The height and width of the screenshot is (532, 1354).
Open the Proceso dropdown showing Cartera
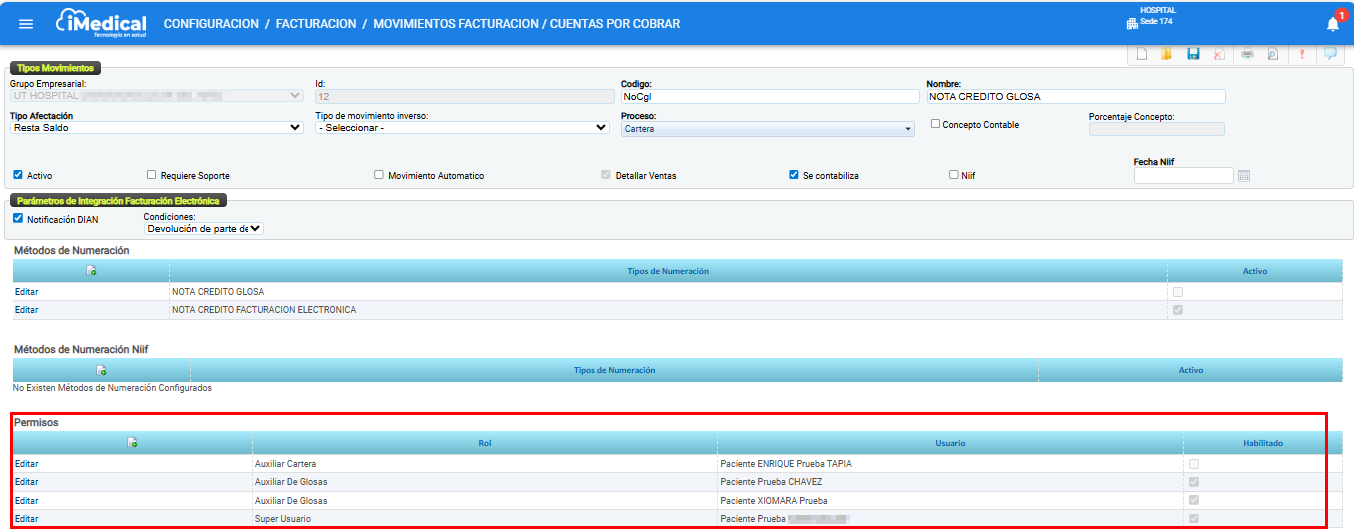pos(767,129)
